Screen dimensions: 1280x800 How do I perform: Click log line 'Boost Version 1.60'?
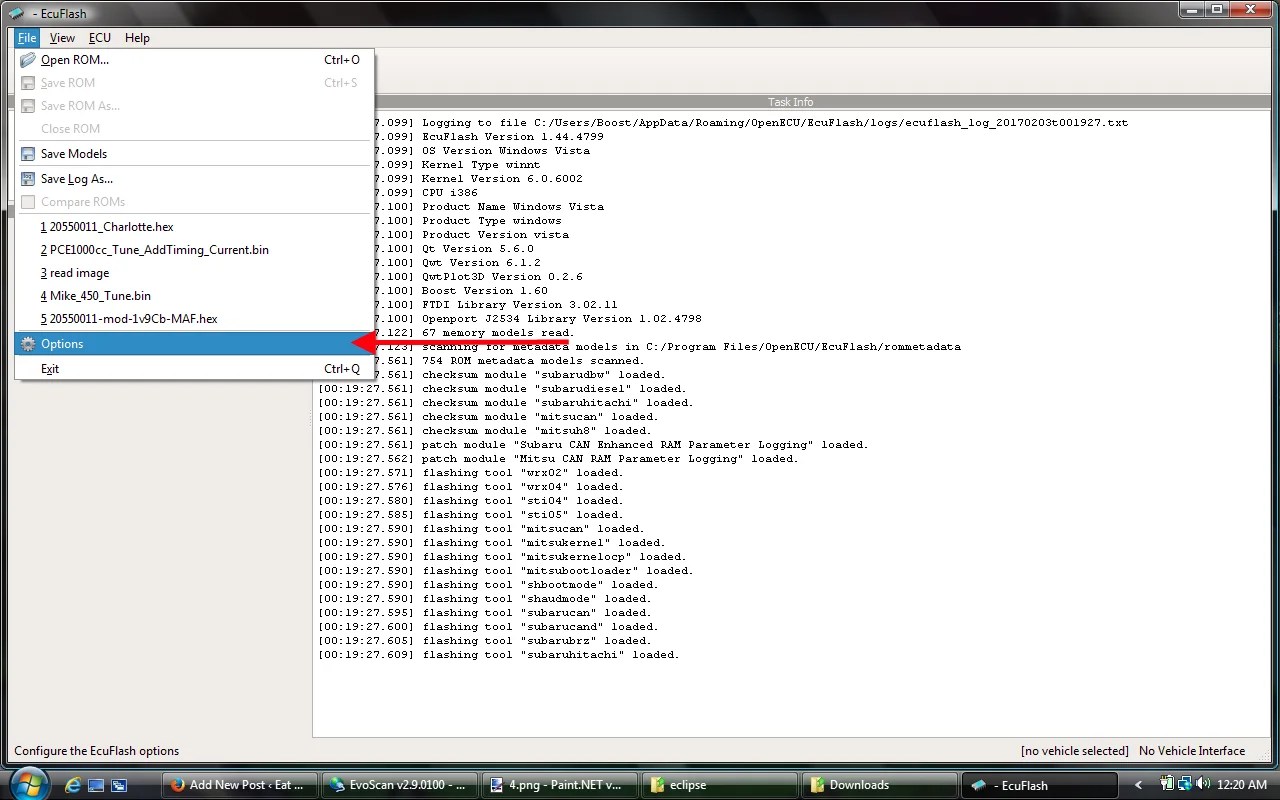click(x=485, y=291)
